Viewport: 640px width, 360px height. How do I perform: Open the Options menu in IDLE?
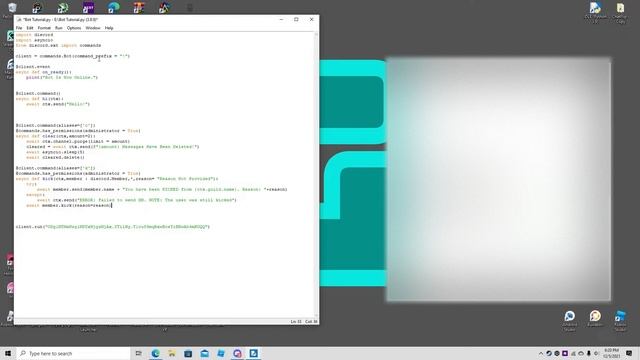tap(74, 28)
